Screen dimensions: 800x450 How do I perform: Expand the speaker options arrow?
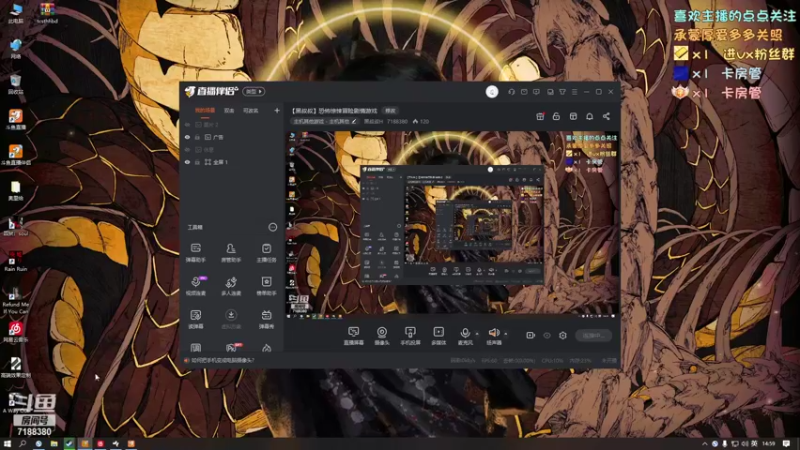click(x=506, y=334)
